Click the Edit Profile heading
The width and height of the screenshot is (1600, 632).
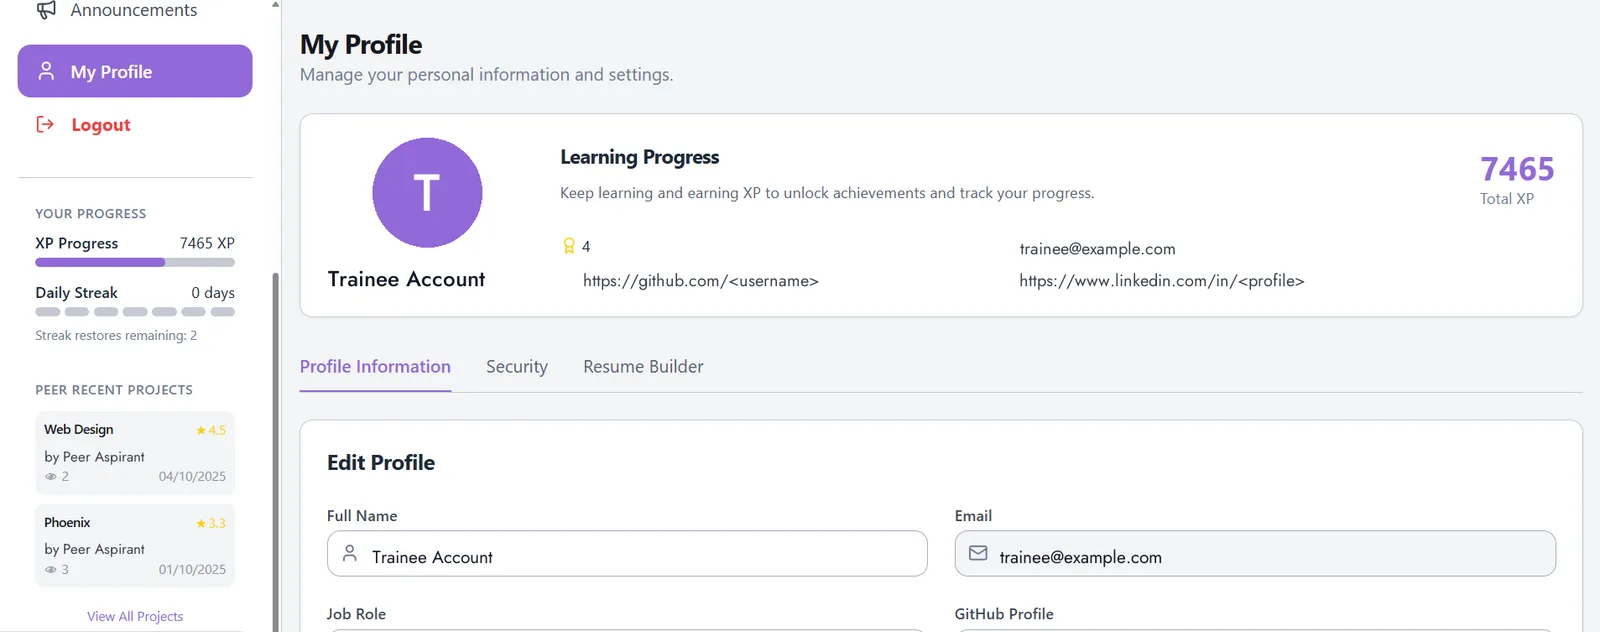[x=381, y=463]
